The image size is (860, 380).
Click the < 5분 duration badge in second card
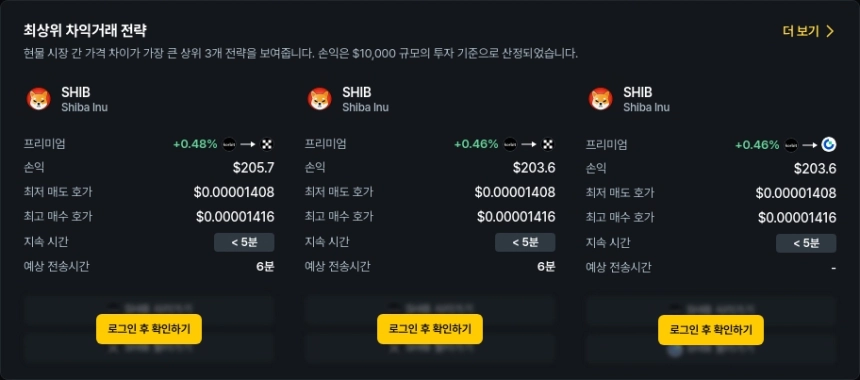coord(525,242)
